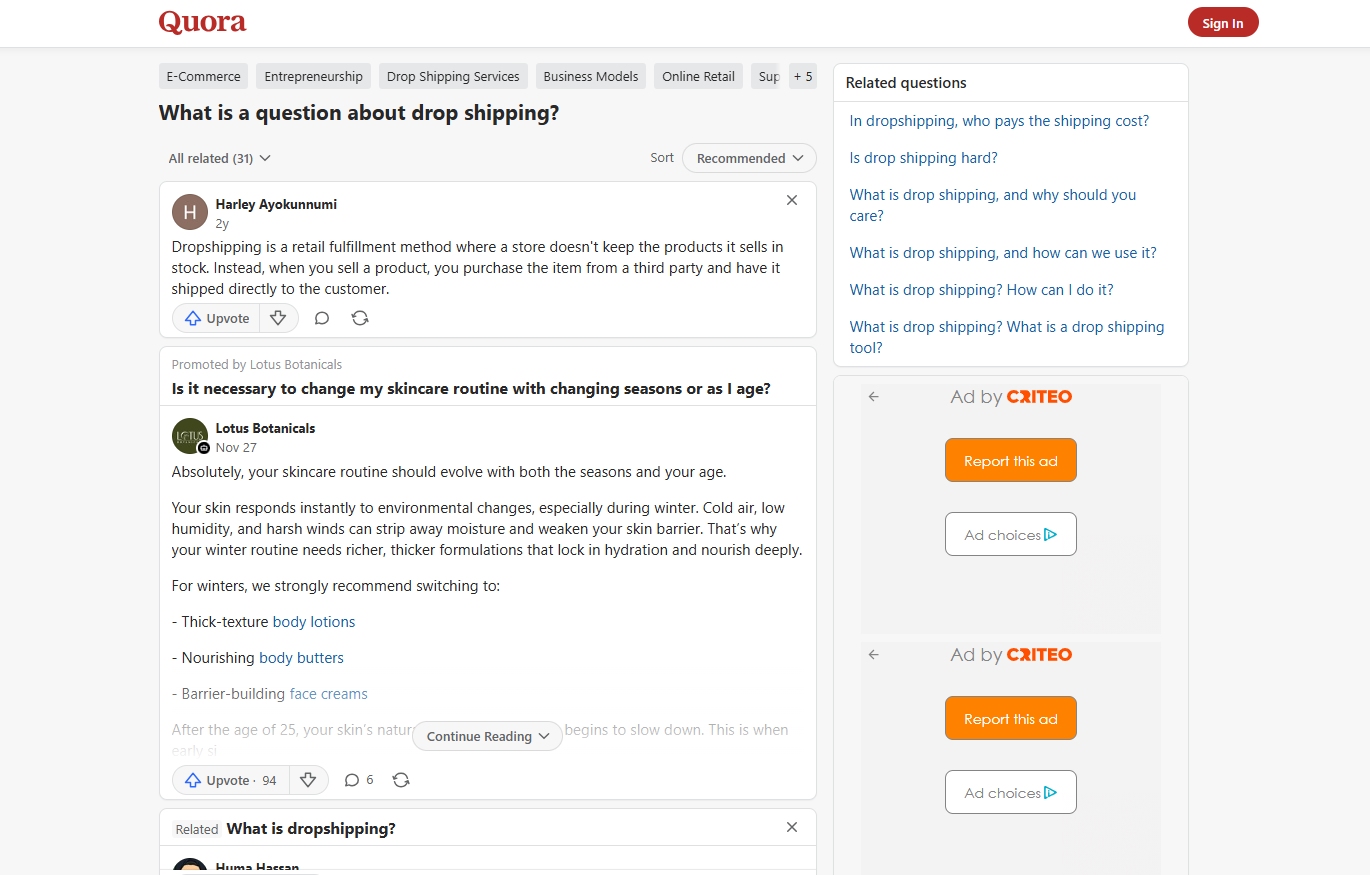Image resolution: width=1370 pixels, height=875 pixels.
Task: Click the back arrow on the first Criteo ad
Action: 872,396
